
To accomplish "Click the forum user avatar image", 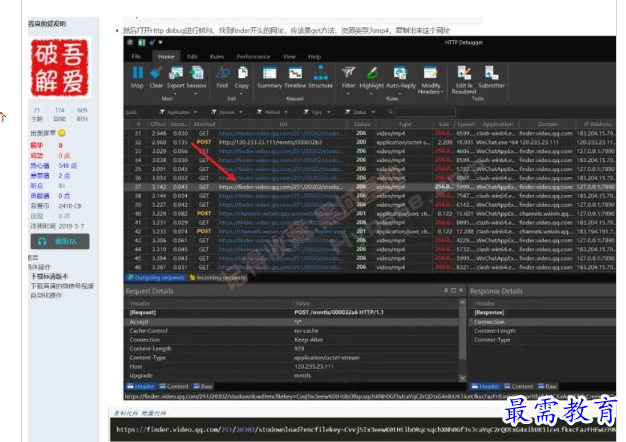I will tap(59, 67).
